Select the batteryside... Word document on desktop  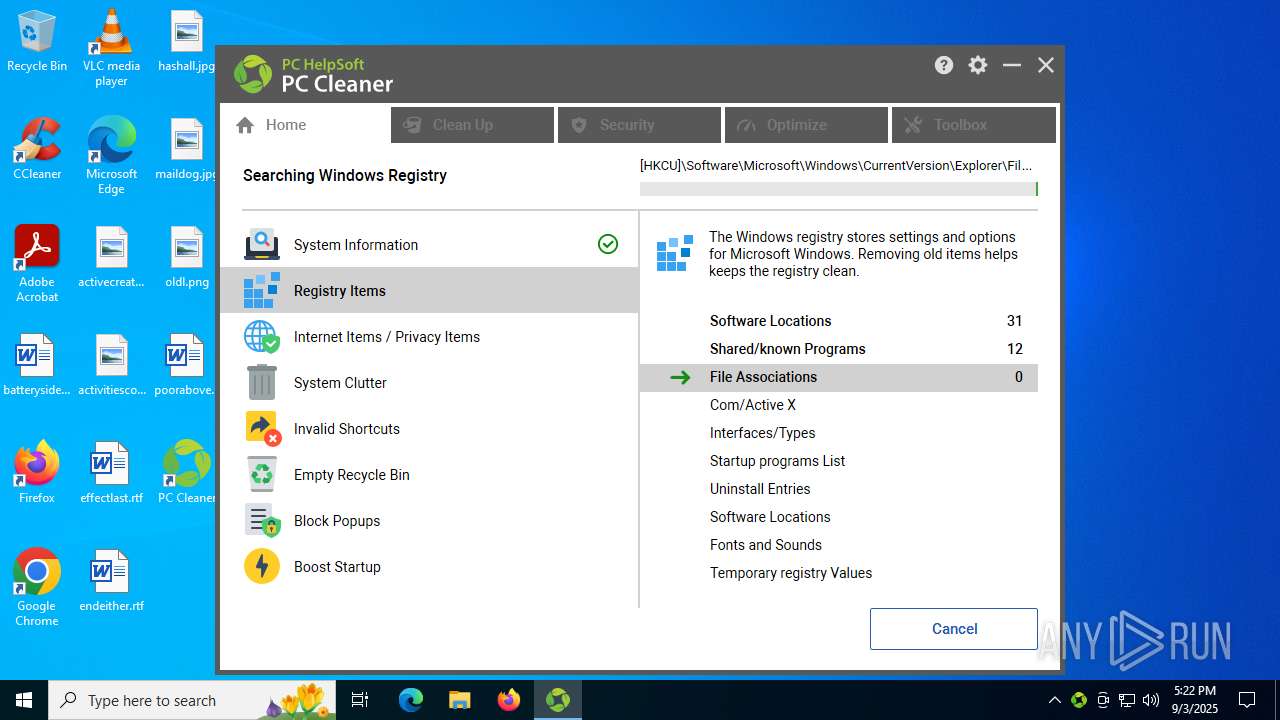point(37,365)
